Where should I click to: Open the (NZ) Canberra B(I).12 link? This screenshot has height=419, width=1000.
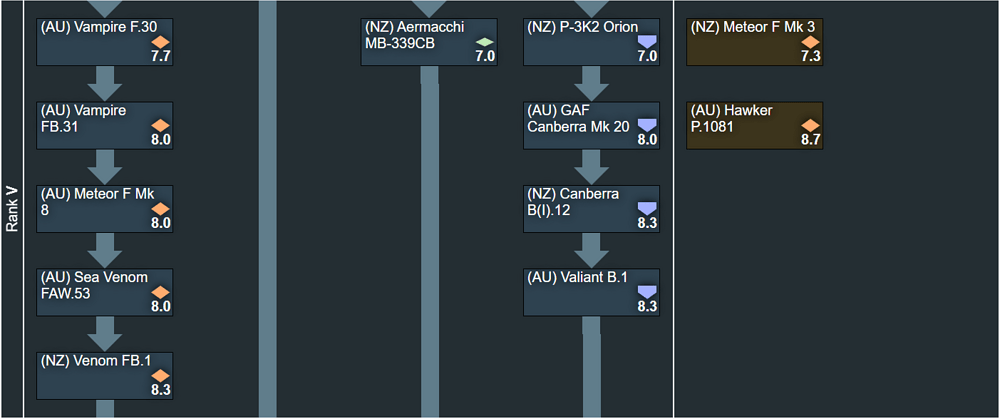[573, 202]
